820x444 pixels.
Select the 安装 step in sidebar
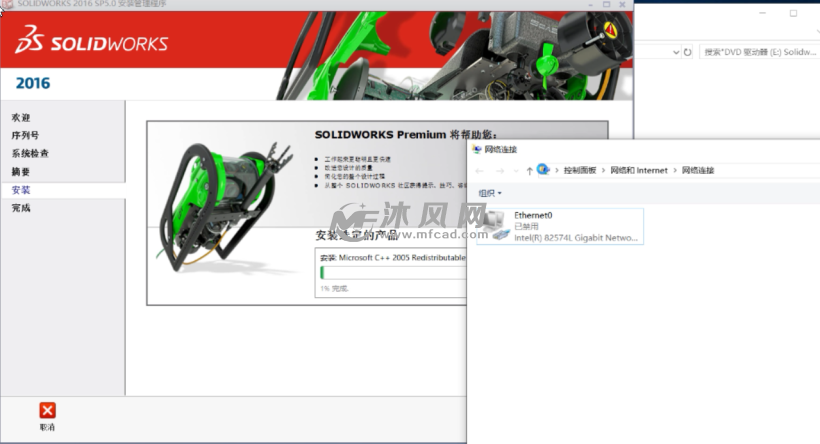point(21,190)
